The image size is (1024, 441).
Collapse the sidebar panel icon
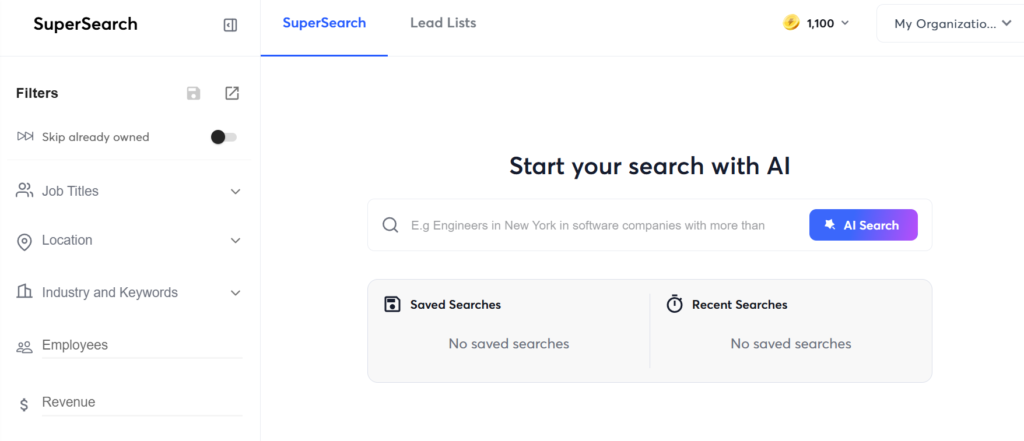pyautogui.click(x=230, y=25)
